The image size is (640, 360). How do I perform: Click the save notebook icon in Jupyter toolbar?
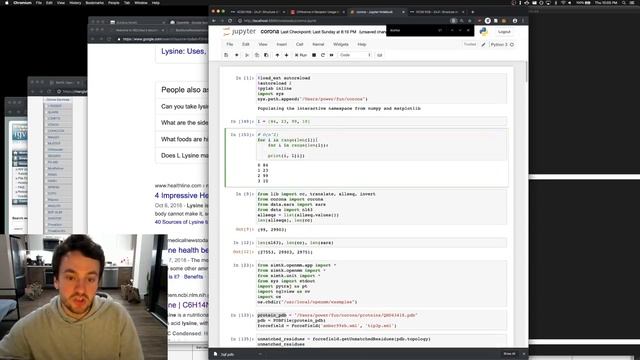[x=226, y=55]
